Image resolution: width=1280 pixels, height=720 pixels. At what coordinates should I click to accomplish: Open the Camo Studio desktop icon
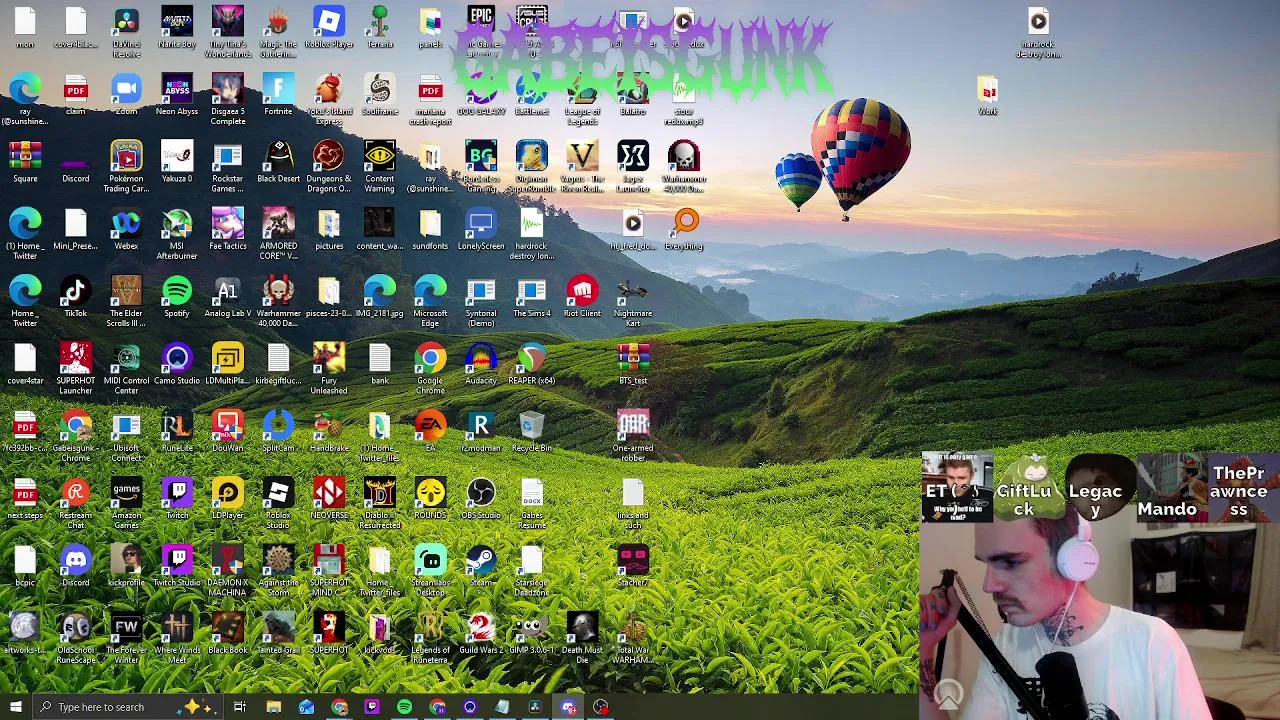pyautogui.click(x=177, y=364)
